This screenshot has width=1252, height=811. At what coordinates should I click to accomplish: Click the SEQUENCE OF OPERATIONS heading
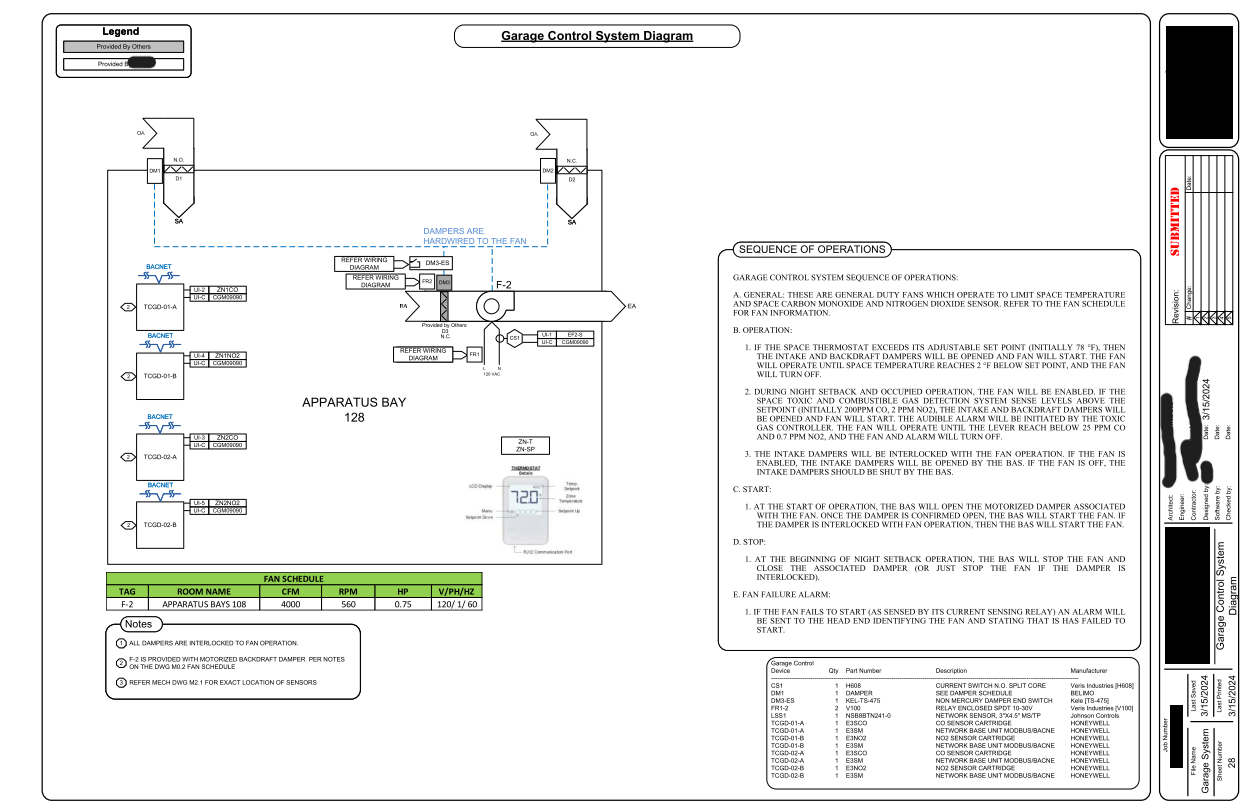pyautogui.click(x=810, y=249)
